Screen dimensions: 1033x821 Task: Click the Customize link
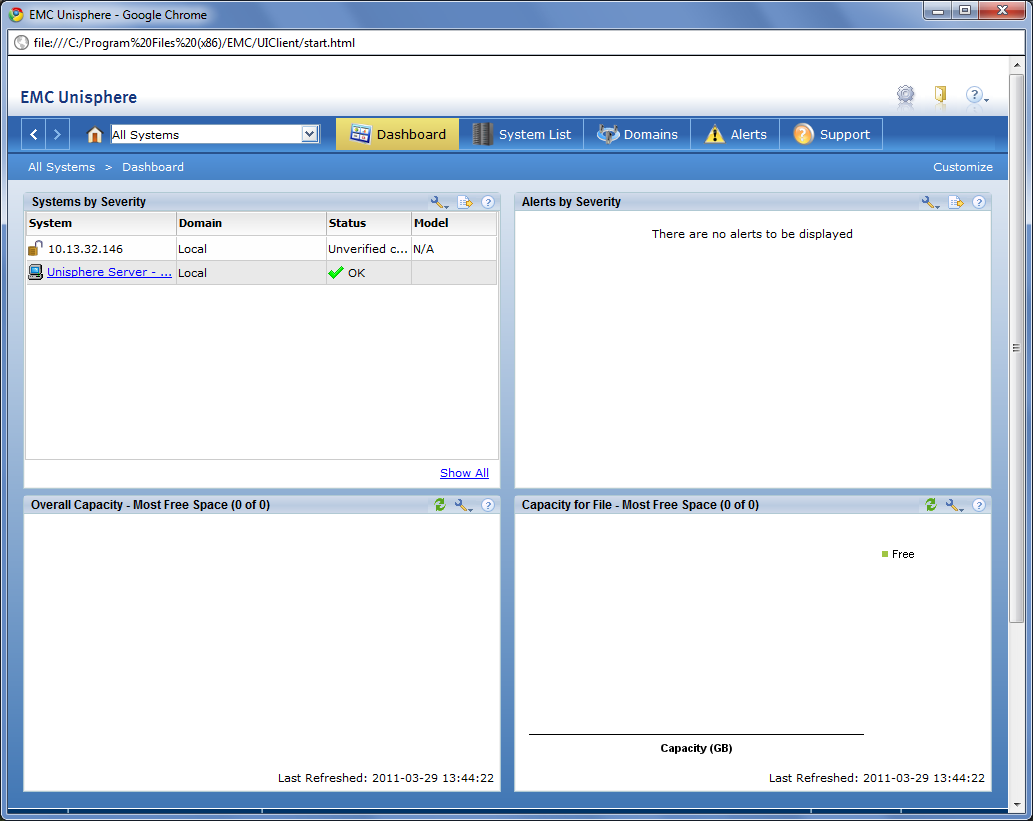963,167
